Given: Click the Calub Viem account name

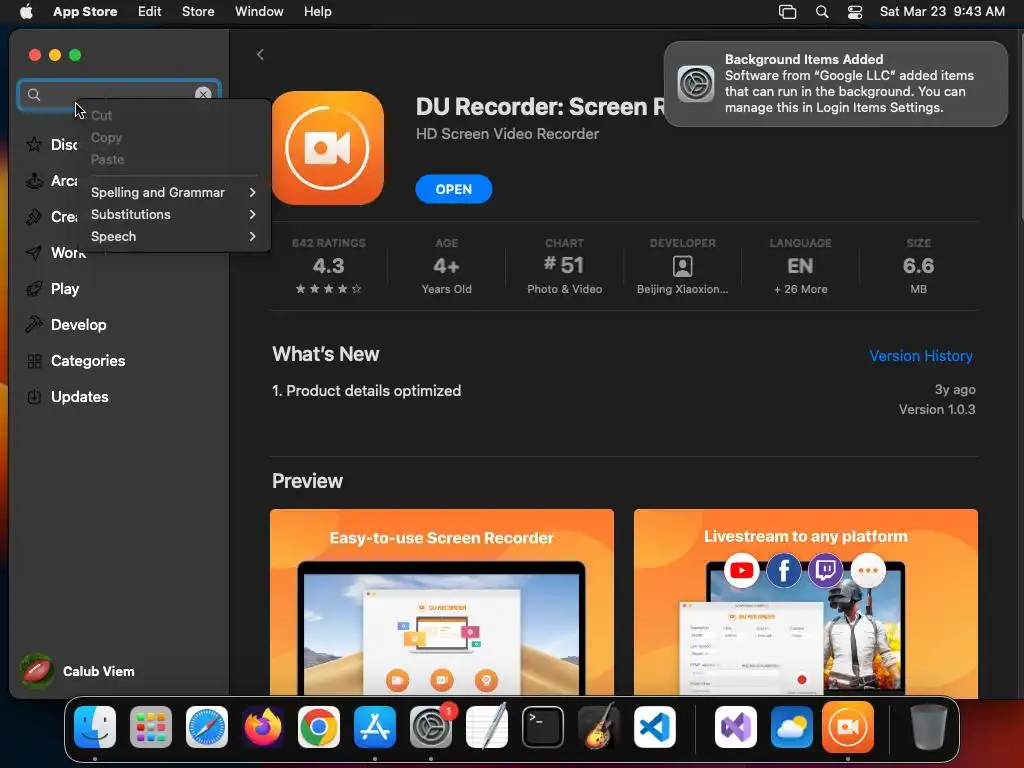Looking at the screenshot, I should pos(99,671).
